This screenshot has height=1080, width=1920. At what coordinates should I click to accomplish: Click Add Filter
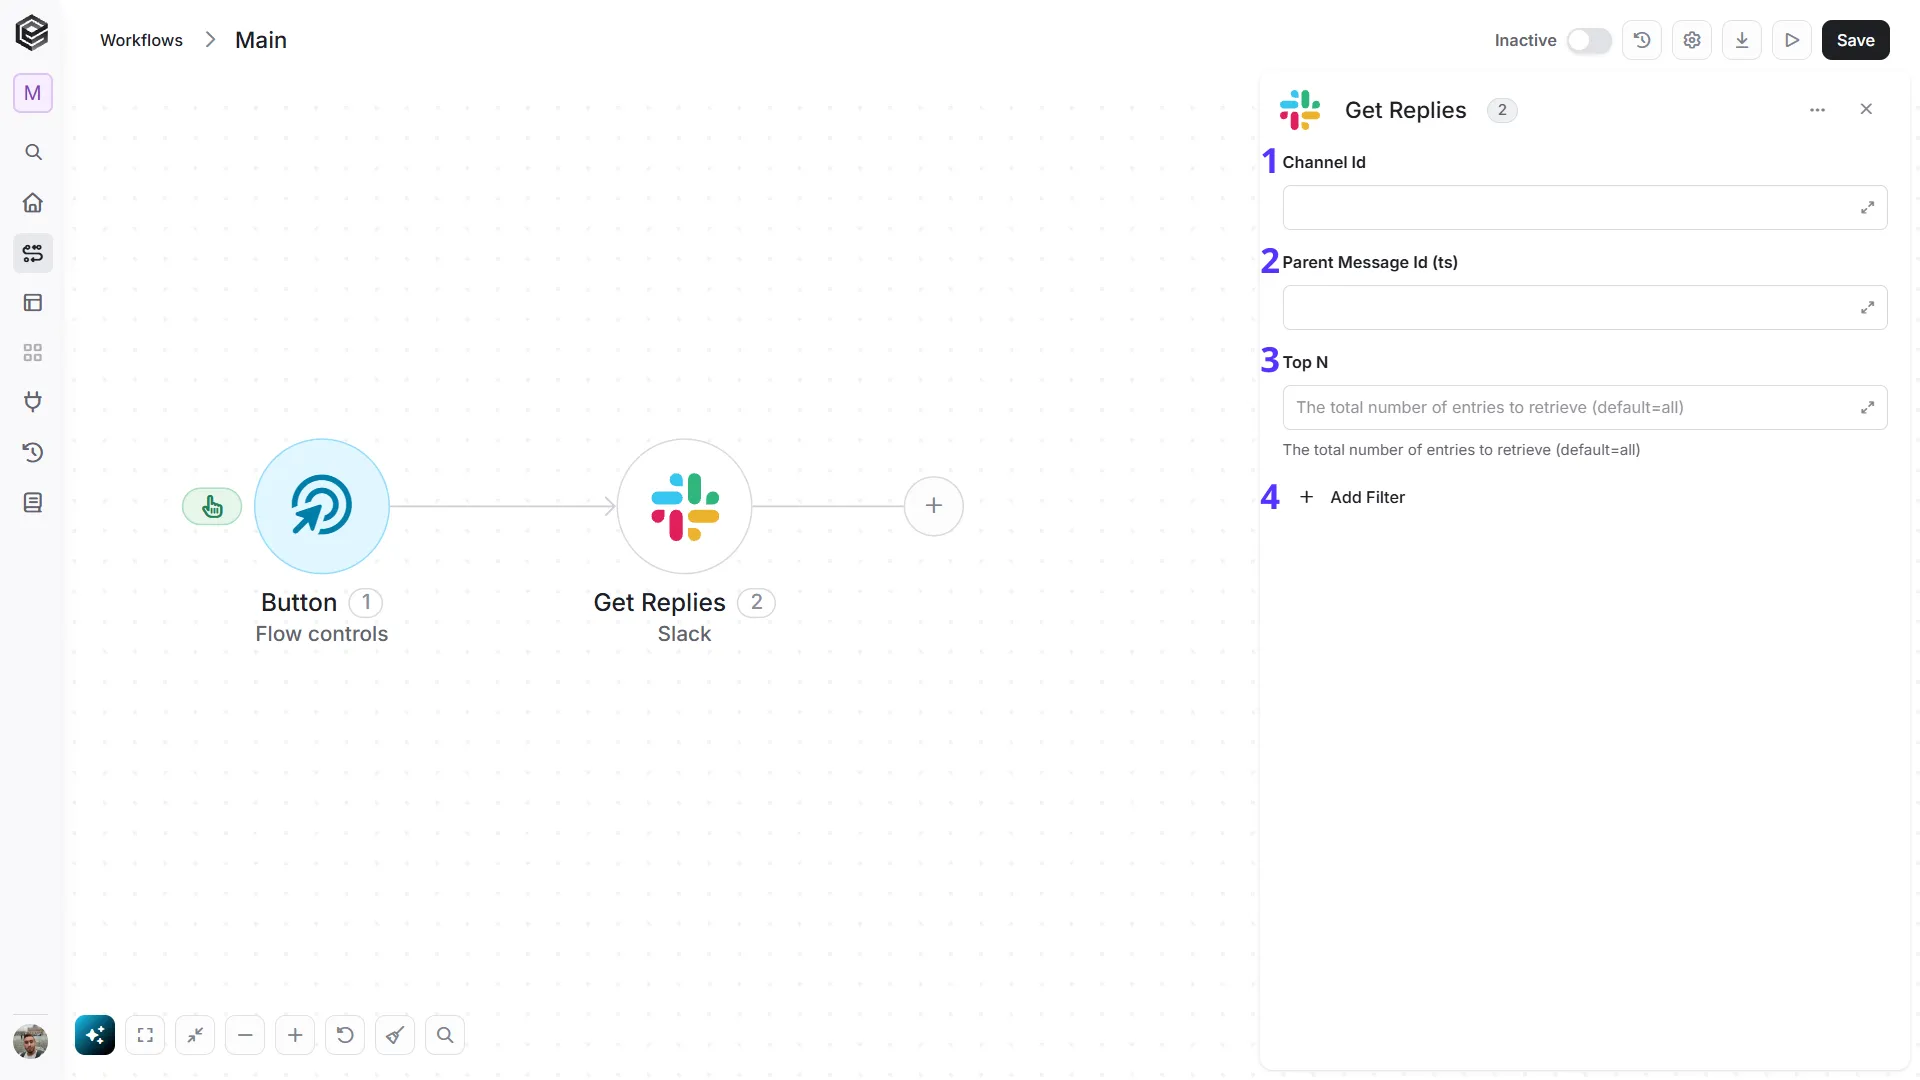tap(1352, 497)
